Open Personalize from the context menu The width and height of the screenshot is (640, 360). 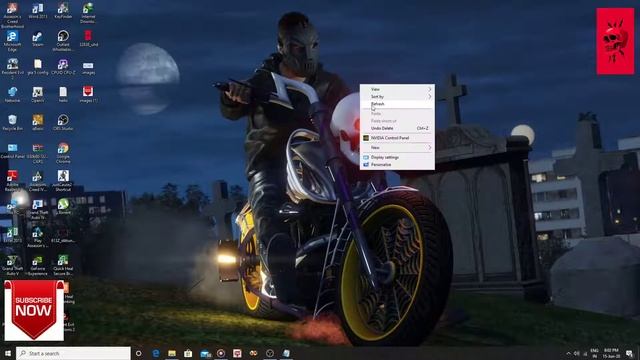[397, 164]
